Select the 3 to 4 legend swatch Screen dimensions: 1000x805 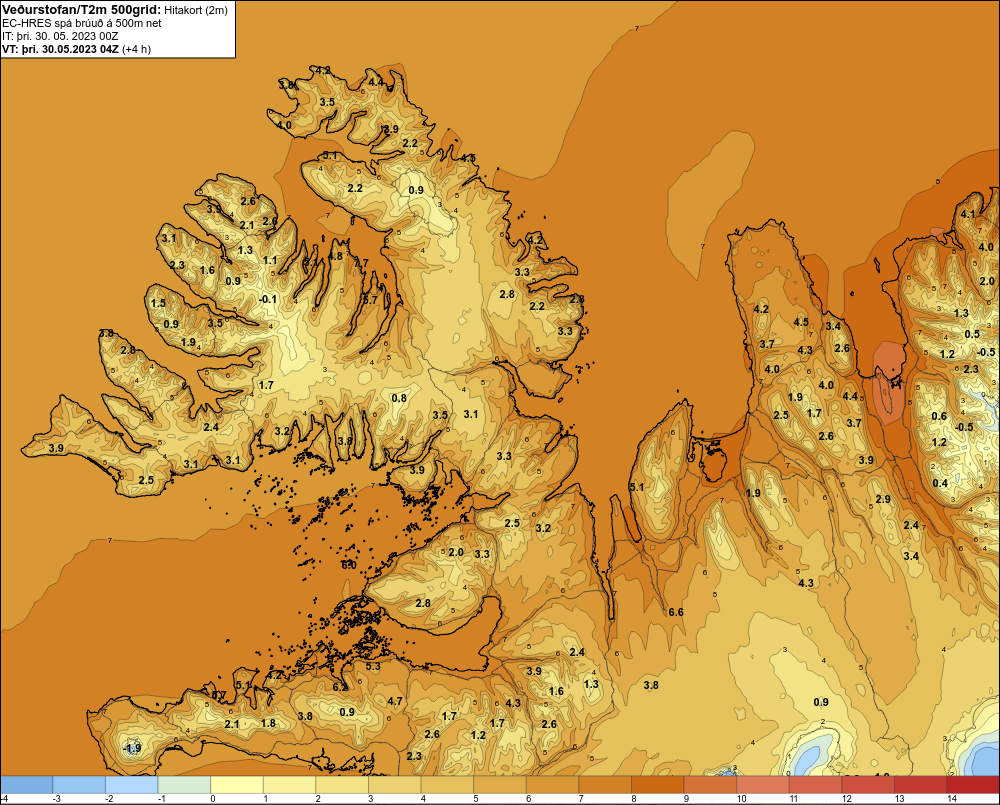tap(394, 785)
